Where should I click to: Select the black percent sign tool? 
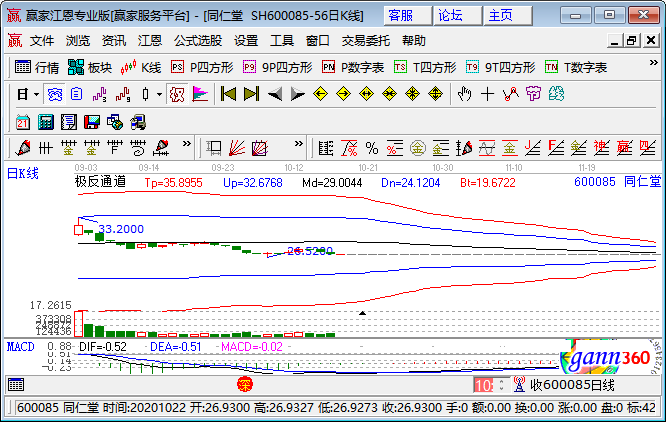click(x=372, y=148)
